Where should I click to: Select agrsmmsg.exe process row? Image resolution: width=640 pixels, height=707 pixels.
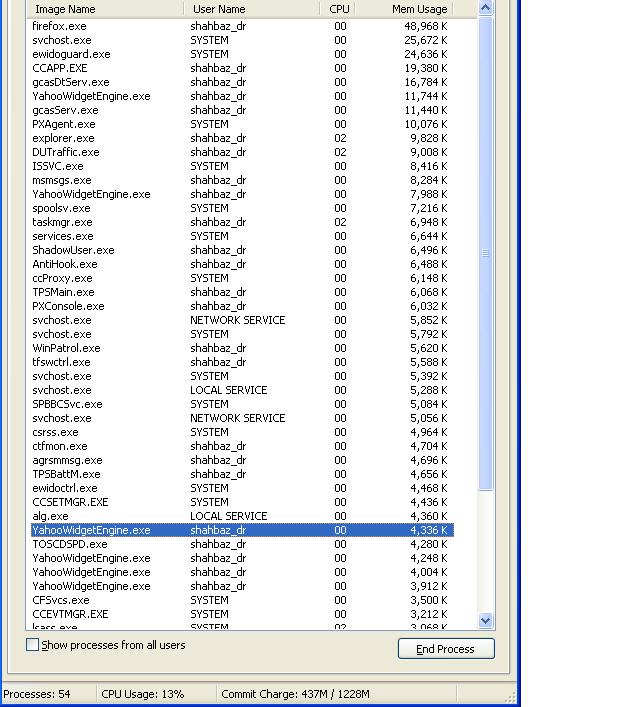[x=242, y=459]
